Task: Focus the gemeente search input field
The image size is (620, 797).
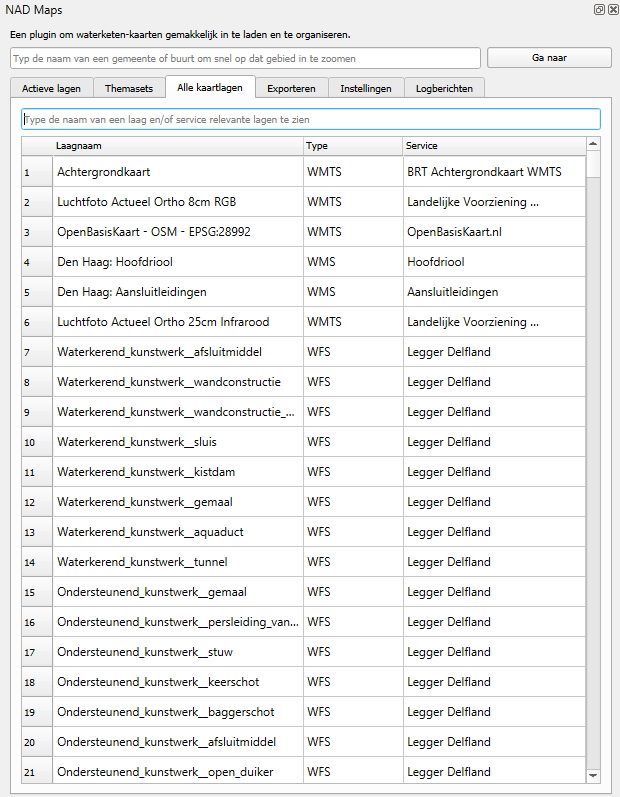Action: point(245,58)
